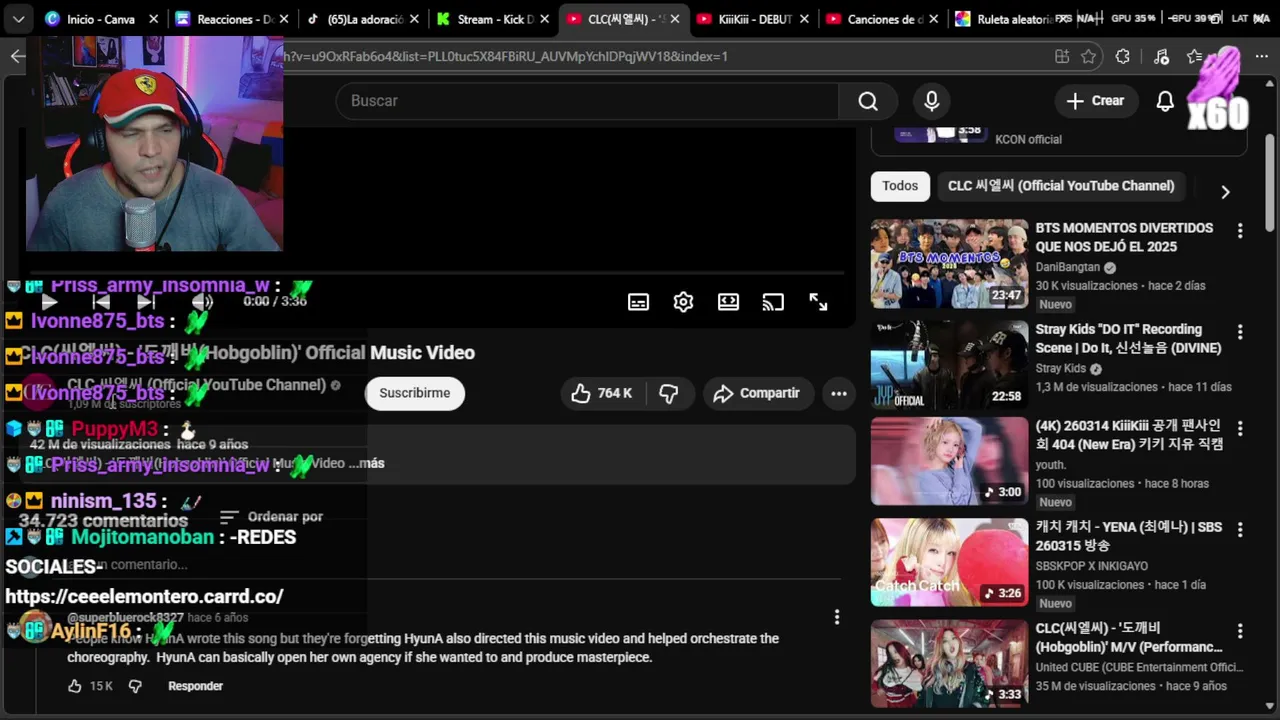Open the browser extensions puzzle icon
This screenshot has width=1280, height=720.
point(1123,57)
